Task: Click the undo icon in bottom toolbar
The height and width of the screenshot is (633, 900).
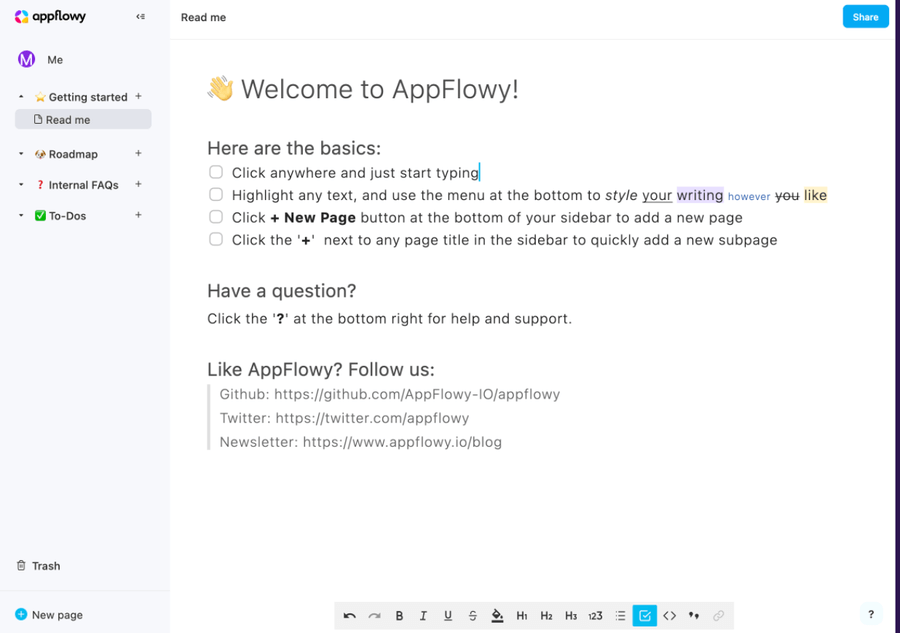Action: [x=350, y=616]
